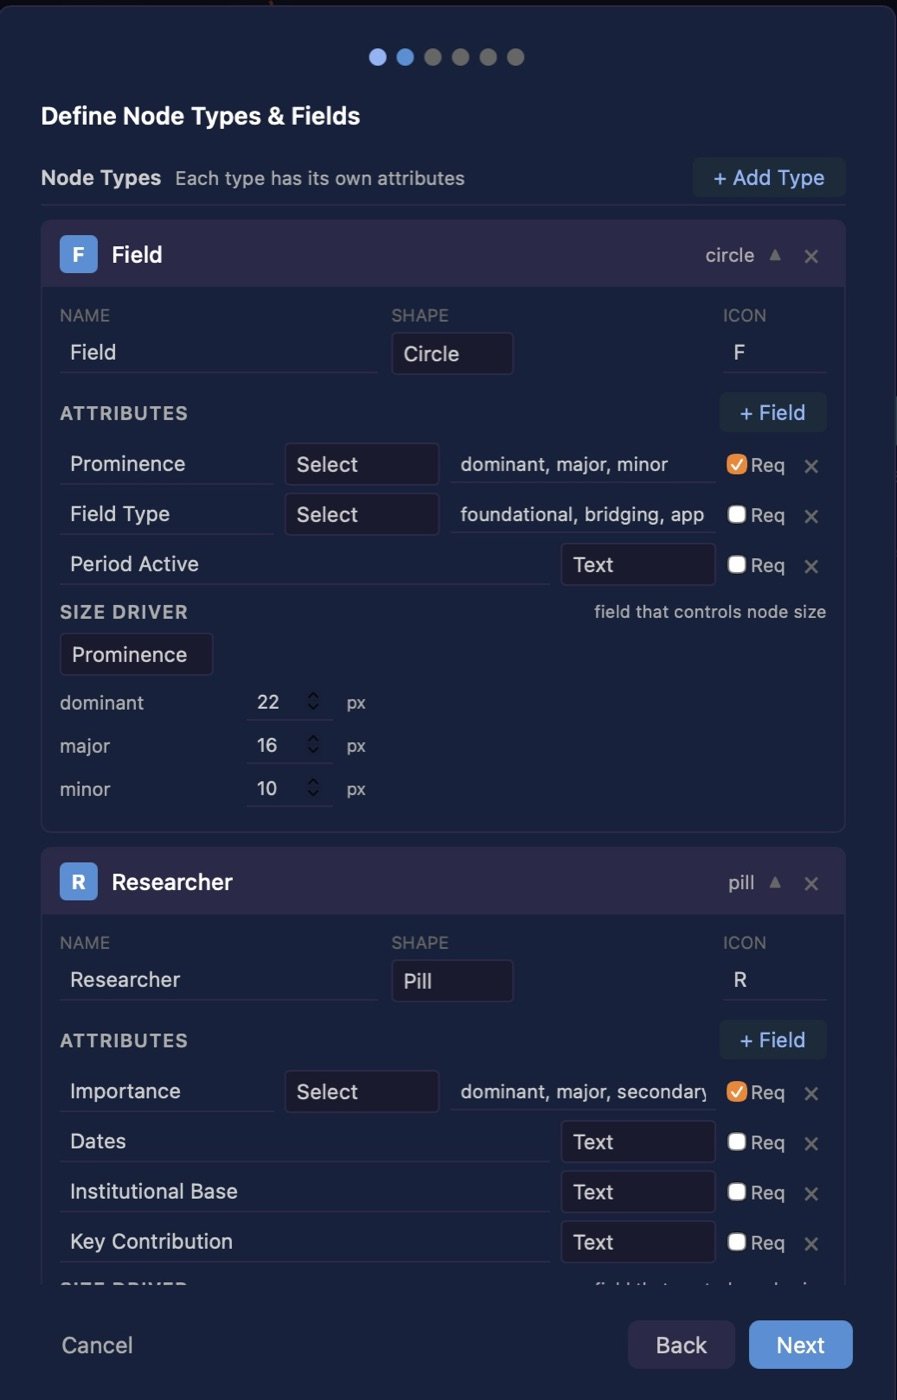
Task: Remove the Field node type with its X
Action: [x=811, y=256]
